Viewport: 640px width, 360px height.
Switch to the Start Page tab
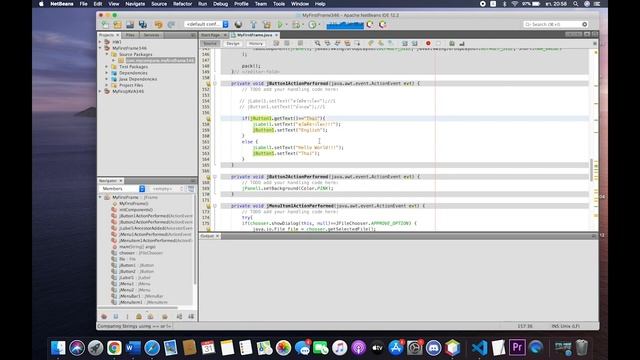[x=211, y=35]
